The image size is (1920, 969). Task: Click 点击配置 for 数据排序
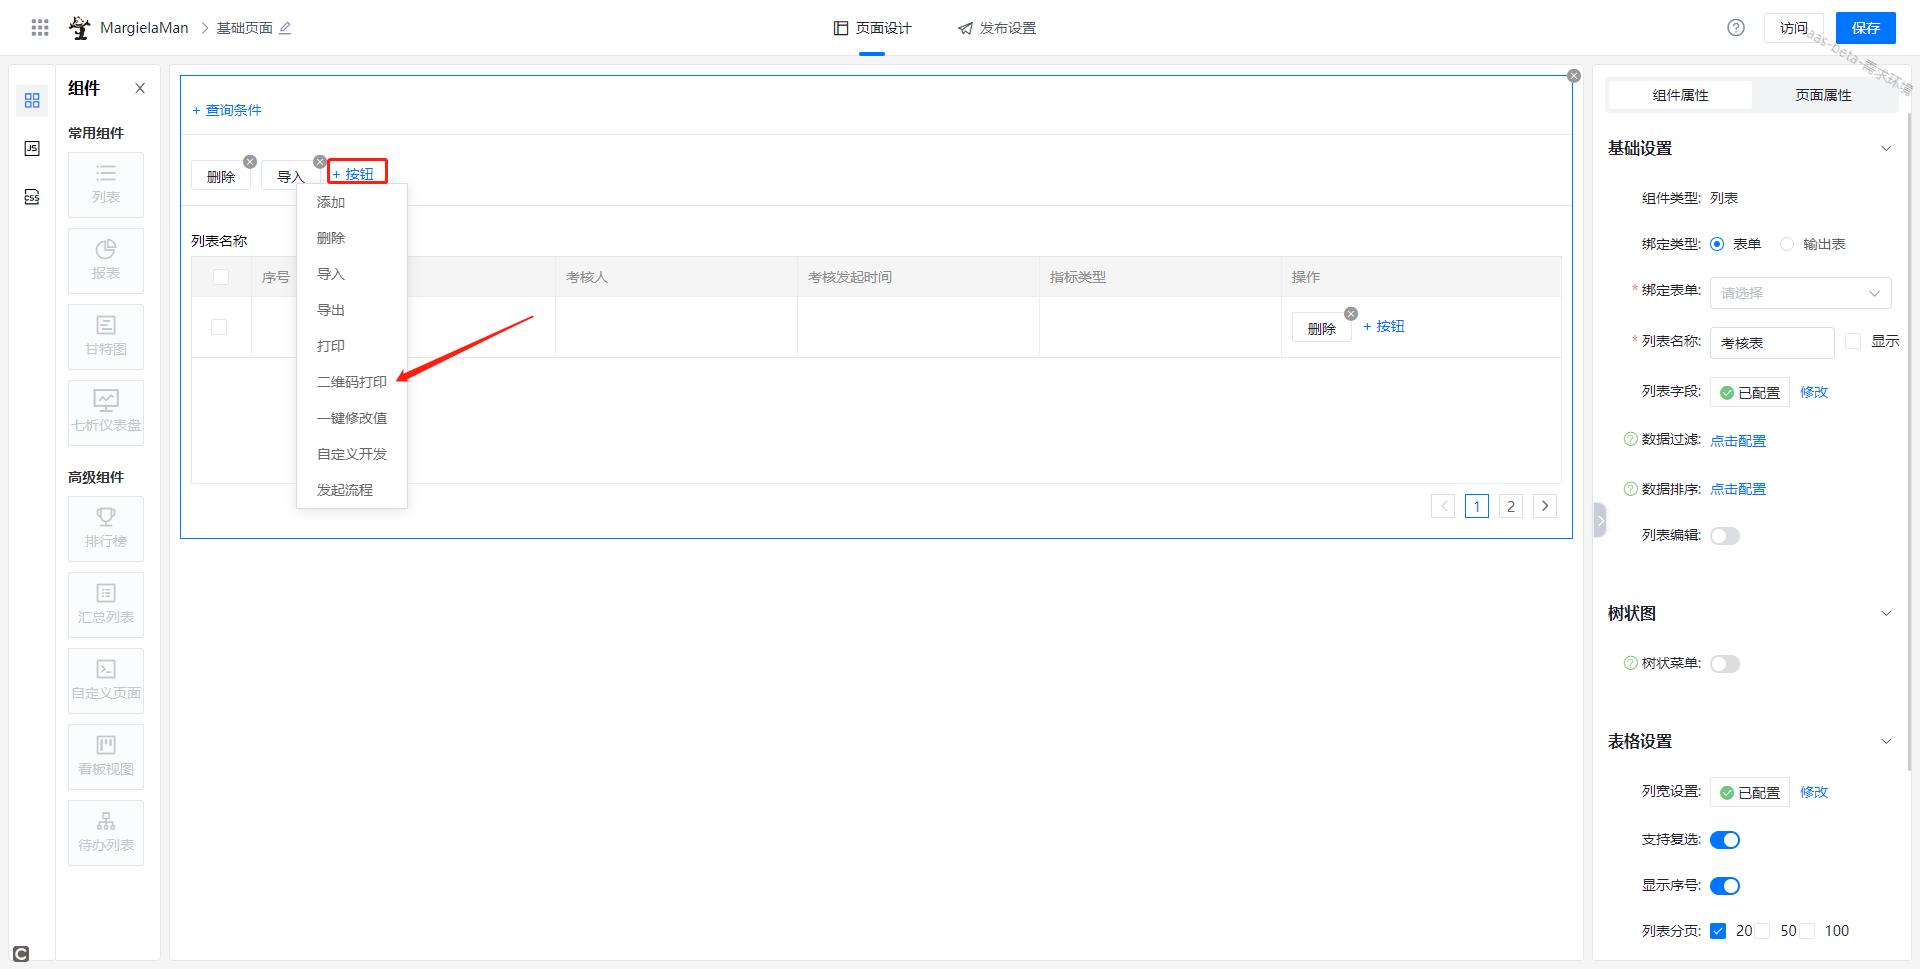(x=1738, y=489)
